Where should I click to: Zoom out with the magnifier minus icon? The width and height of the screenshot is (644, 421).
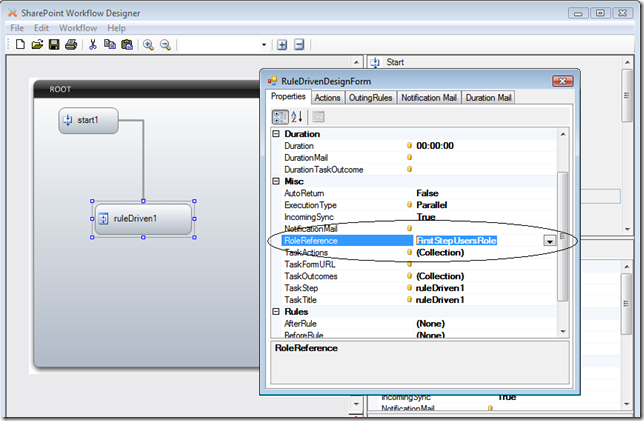[165, 44]
